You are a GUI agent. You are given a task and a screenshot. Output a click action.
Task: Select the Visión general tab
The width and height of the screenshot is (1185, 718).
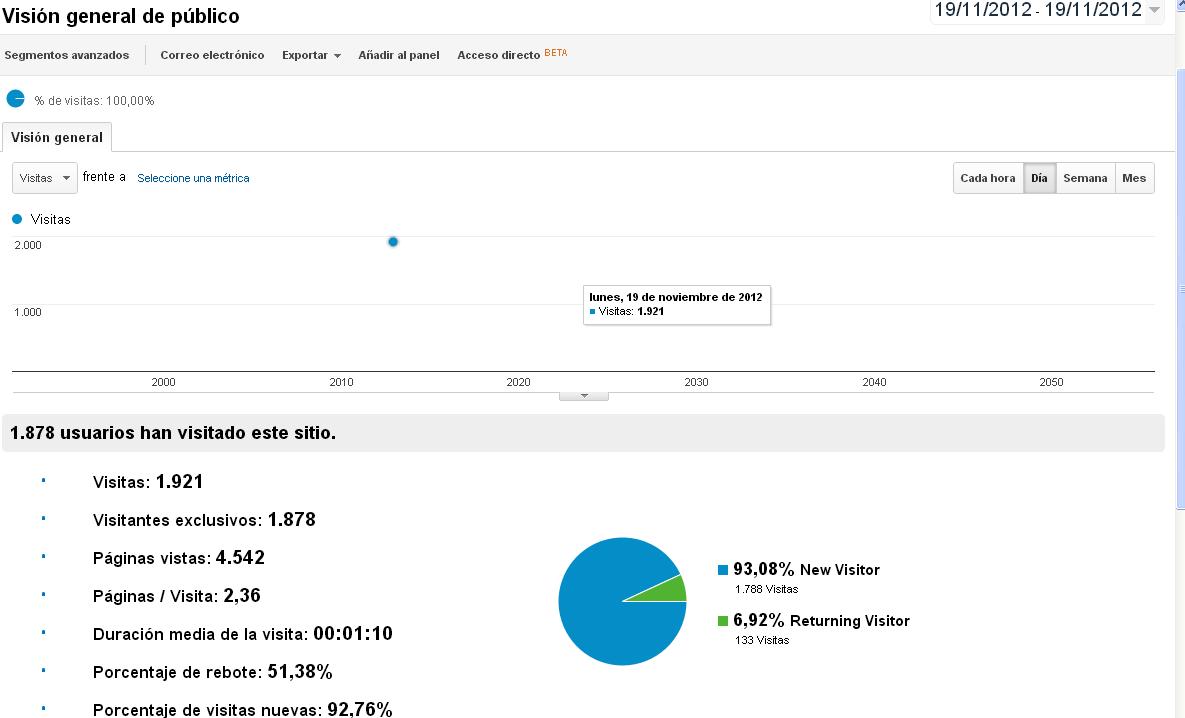(x=57, y=138)
